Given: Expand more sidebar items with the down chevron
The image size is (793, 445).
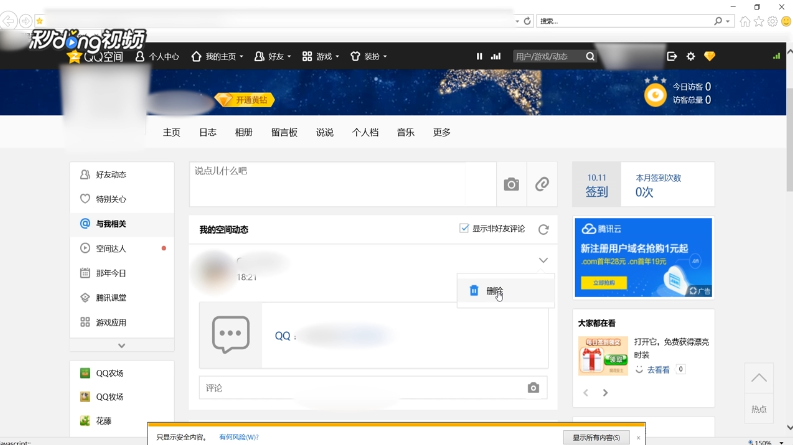Looking at the screenshot, I should [x=121, y=346].
